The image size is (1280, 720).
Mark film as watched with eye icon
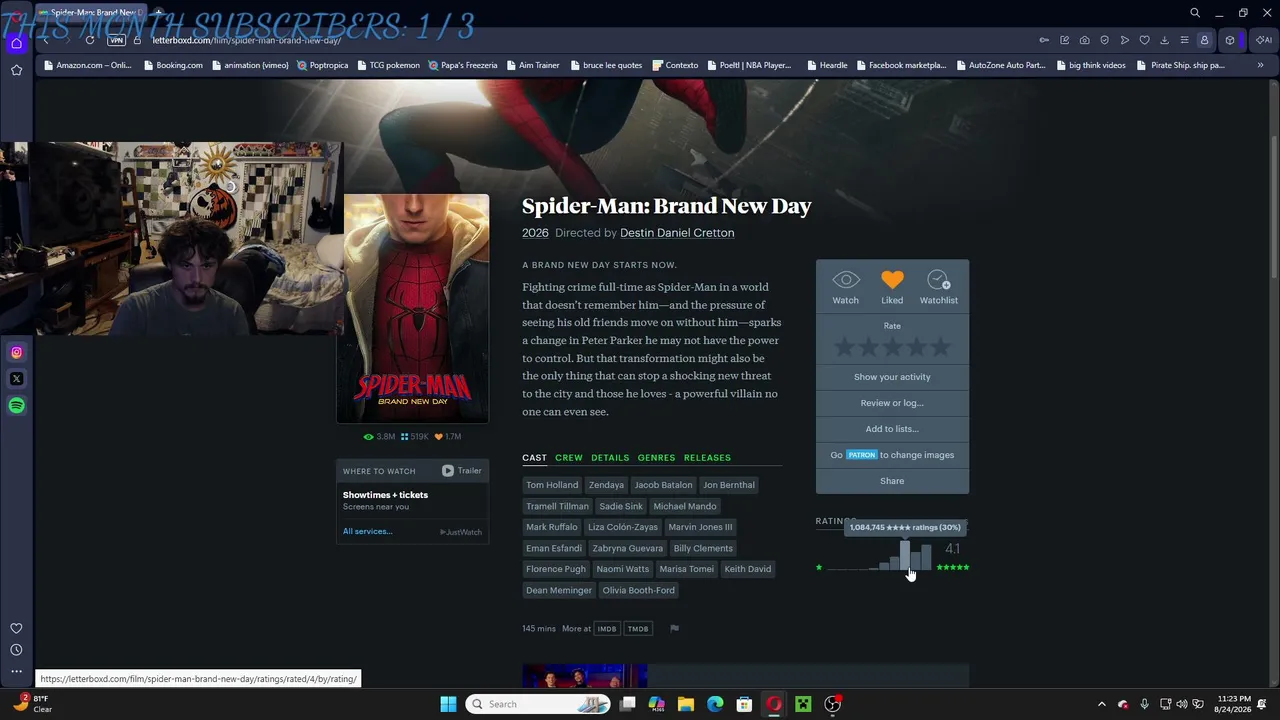pos(845,286)
